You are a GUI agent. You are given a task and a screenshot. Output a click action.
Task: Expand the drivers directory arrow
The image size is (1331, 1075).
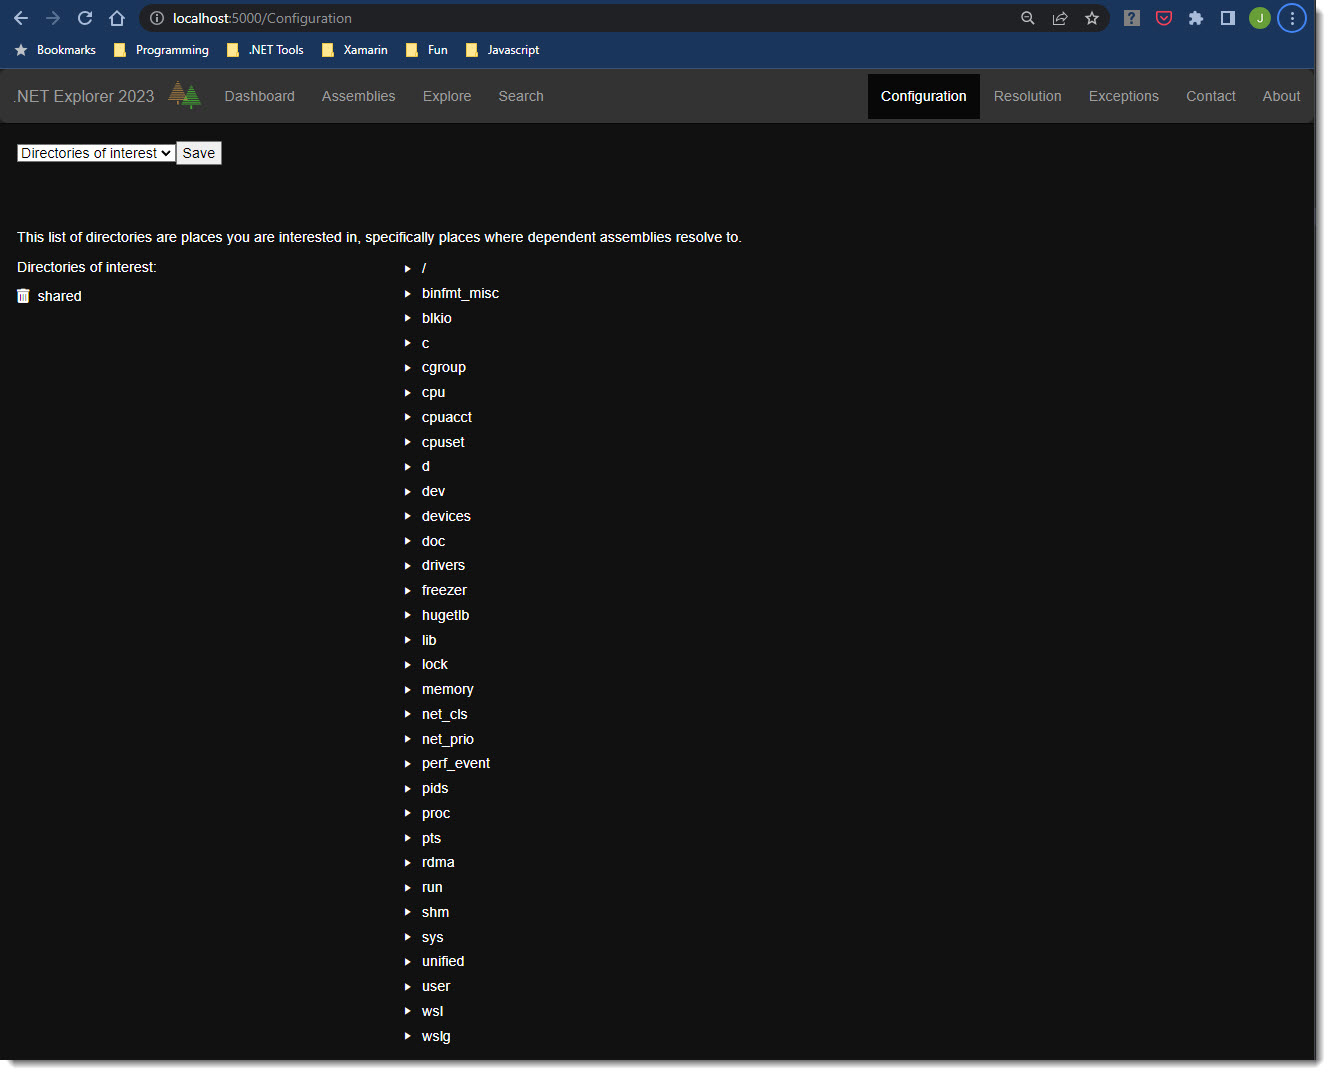pyautogui.click(x=407, y=566)
